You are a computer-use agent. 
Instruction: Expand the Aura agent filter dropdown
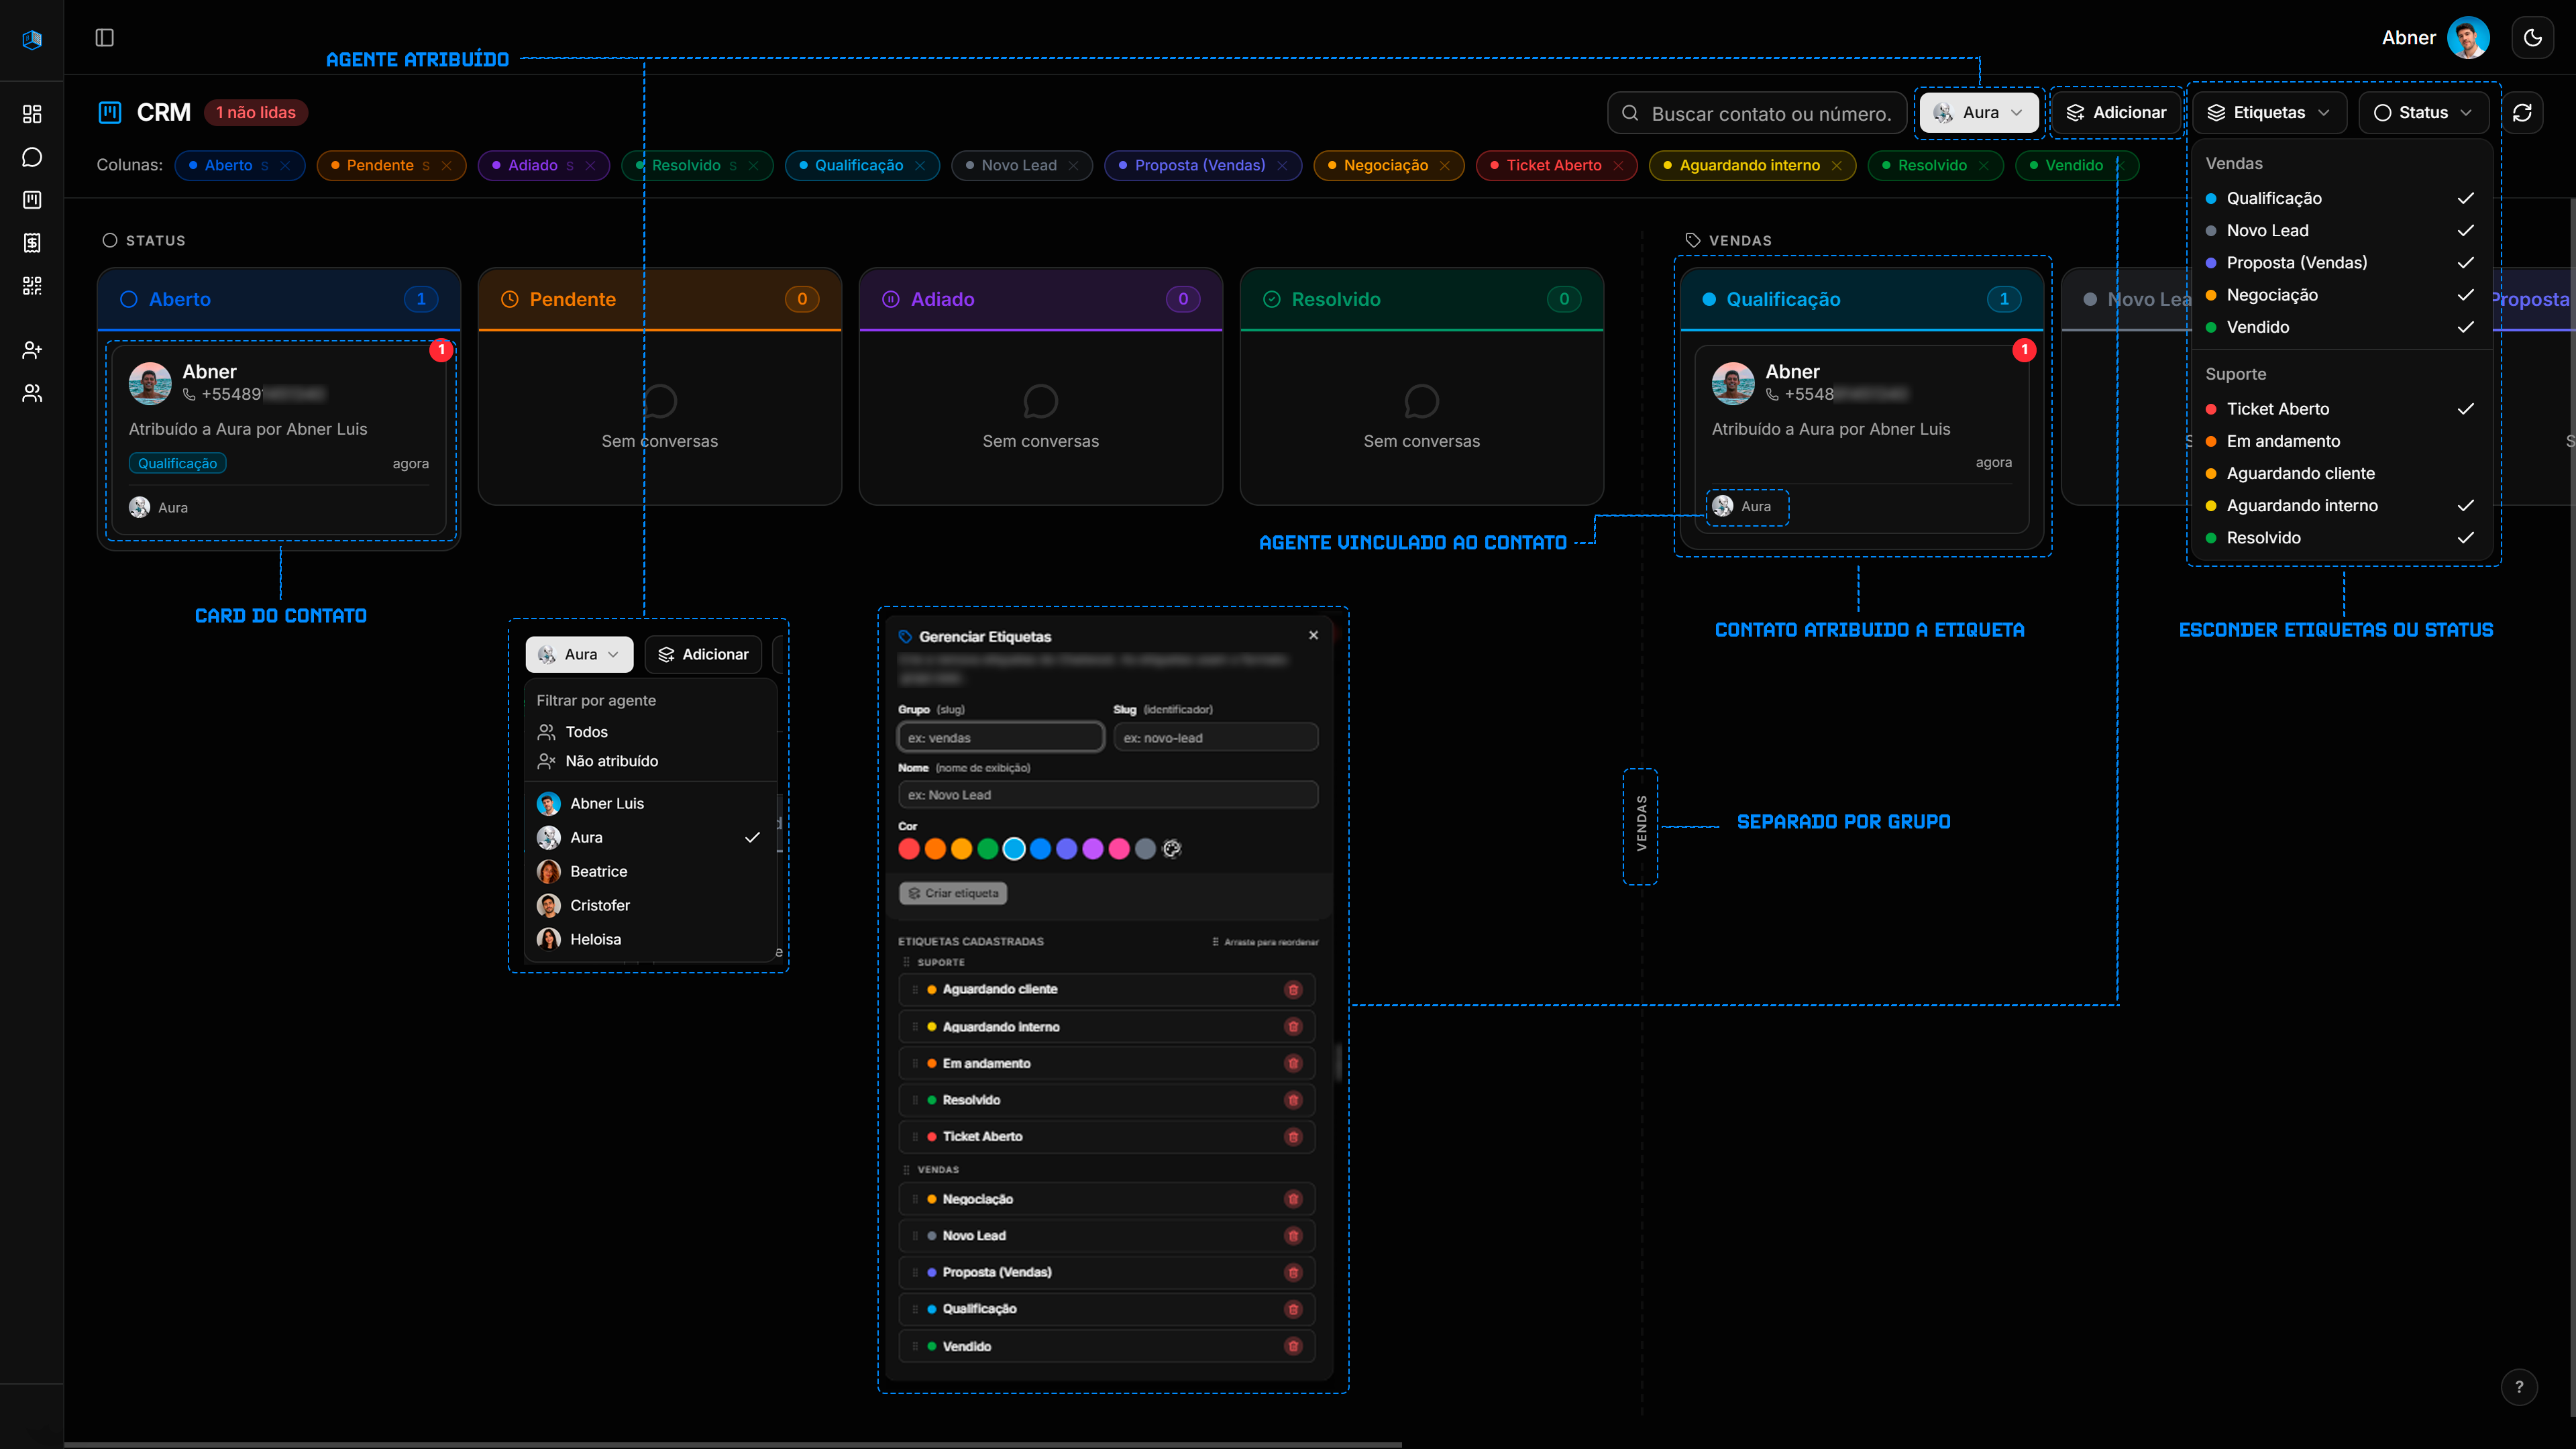1978,113
